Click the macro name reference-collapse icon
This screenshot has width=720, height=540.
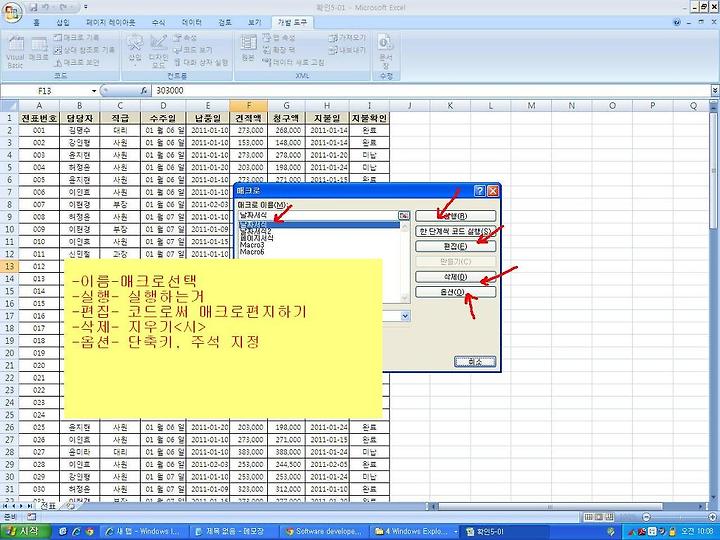point(404,215)
